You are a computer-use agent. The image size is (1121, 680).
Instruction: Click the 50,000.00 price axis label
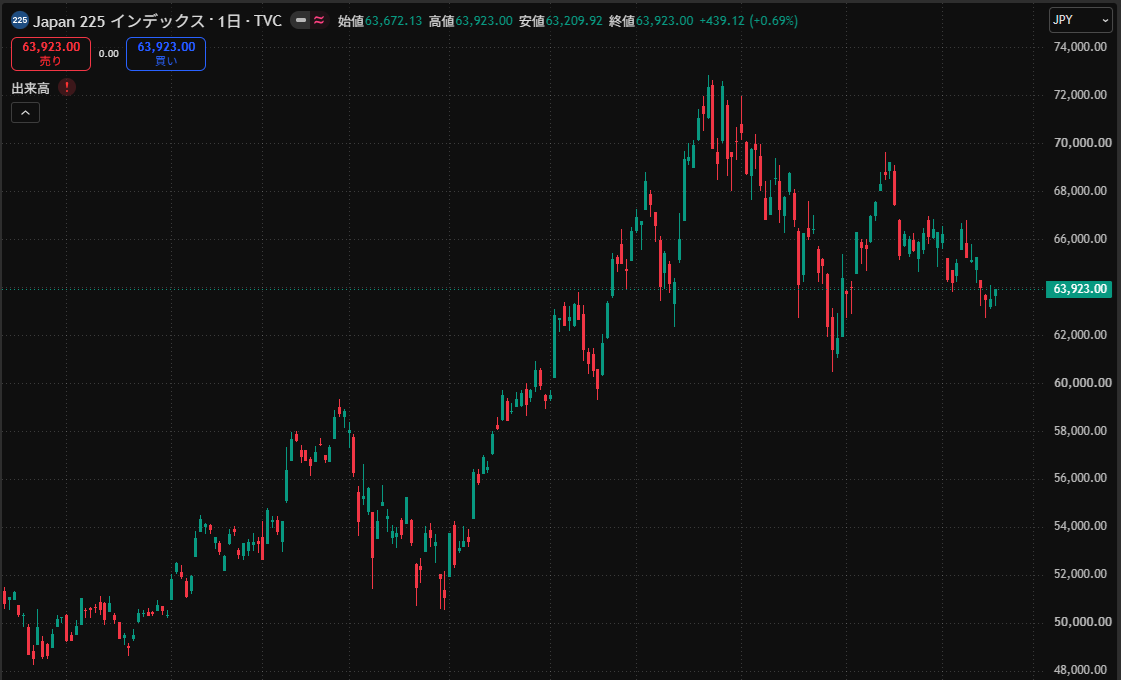tap(1082, 621)
